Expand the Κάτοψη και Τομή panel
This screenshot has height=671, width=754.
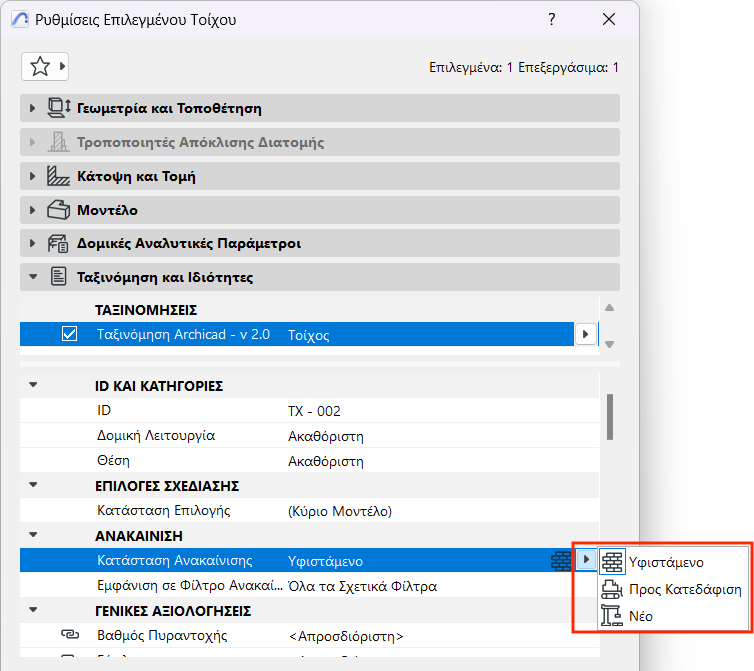point(32,176)
